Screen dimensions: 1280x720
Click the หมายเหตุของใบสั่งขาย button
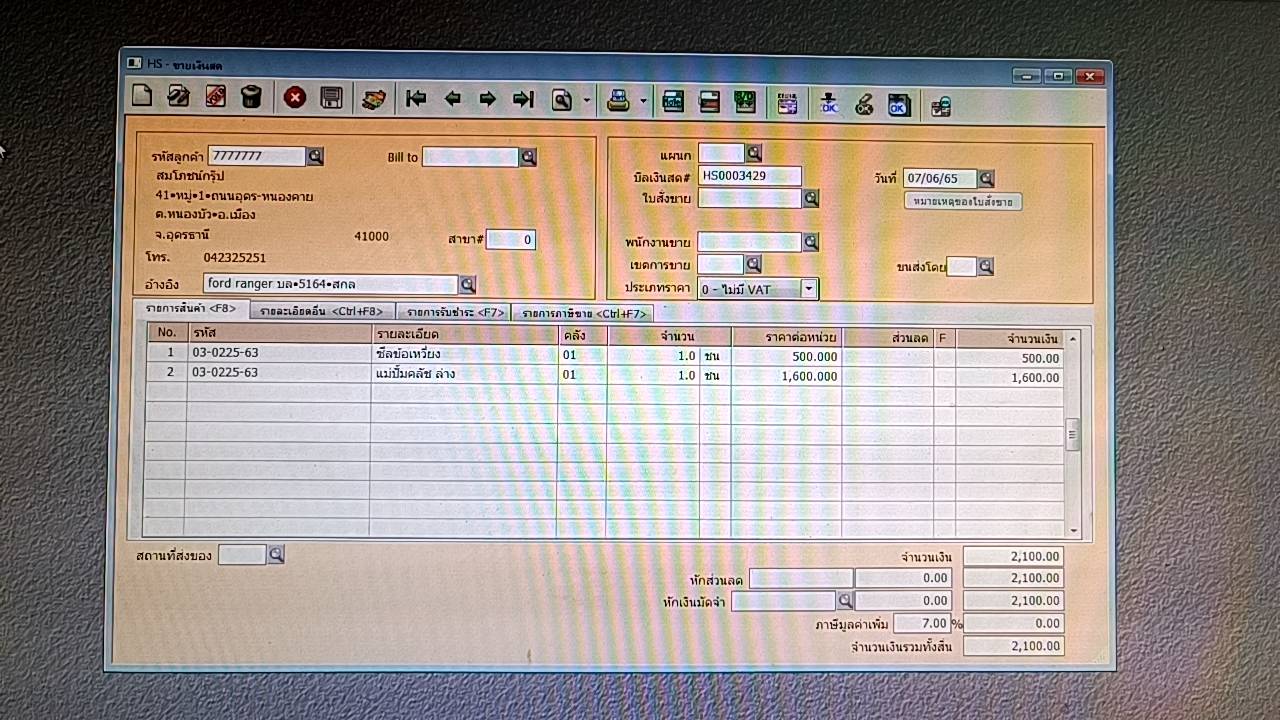click(963, 202)
